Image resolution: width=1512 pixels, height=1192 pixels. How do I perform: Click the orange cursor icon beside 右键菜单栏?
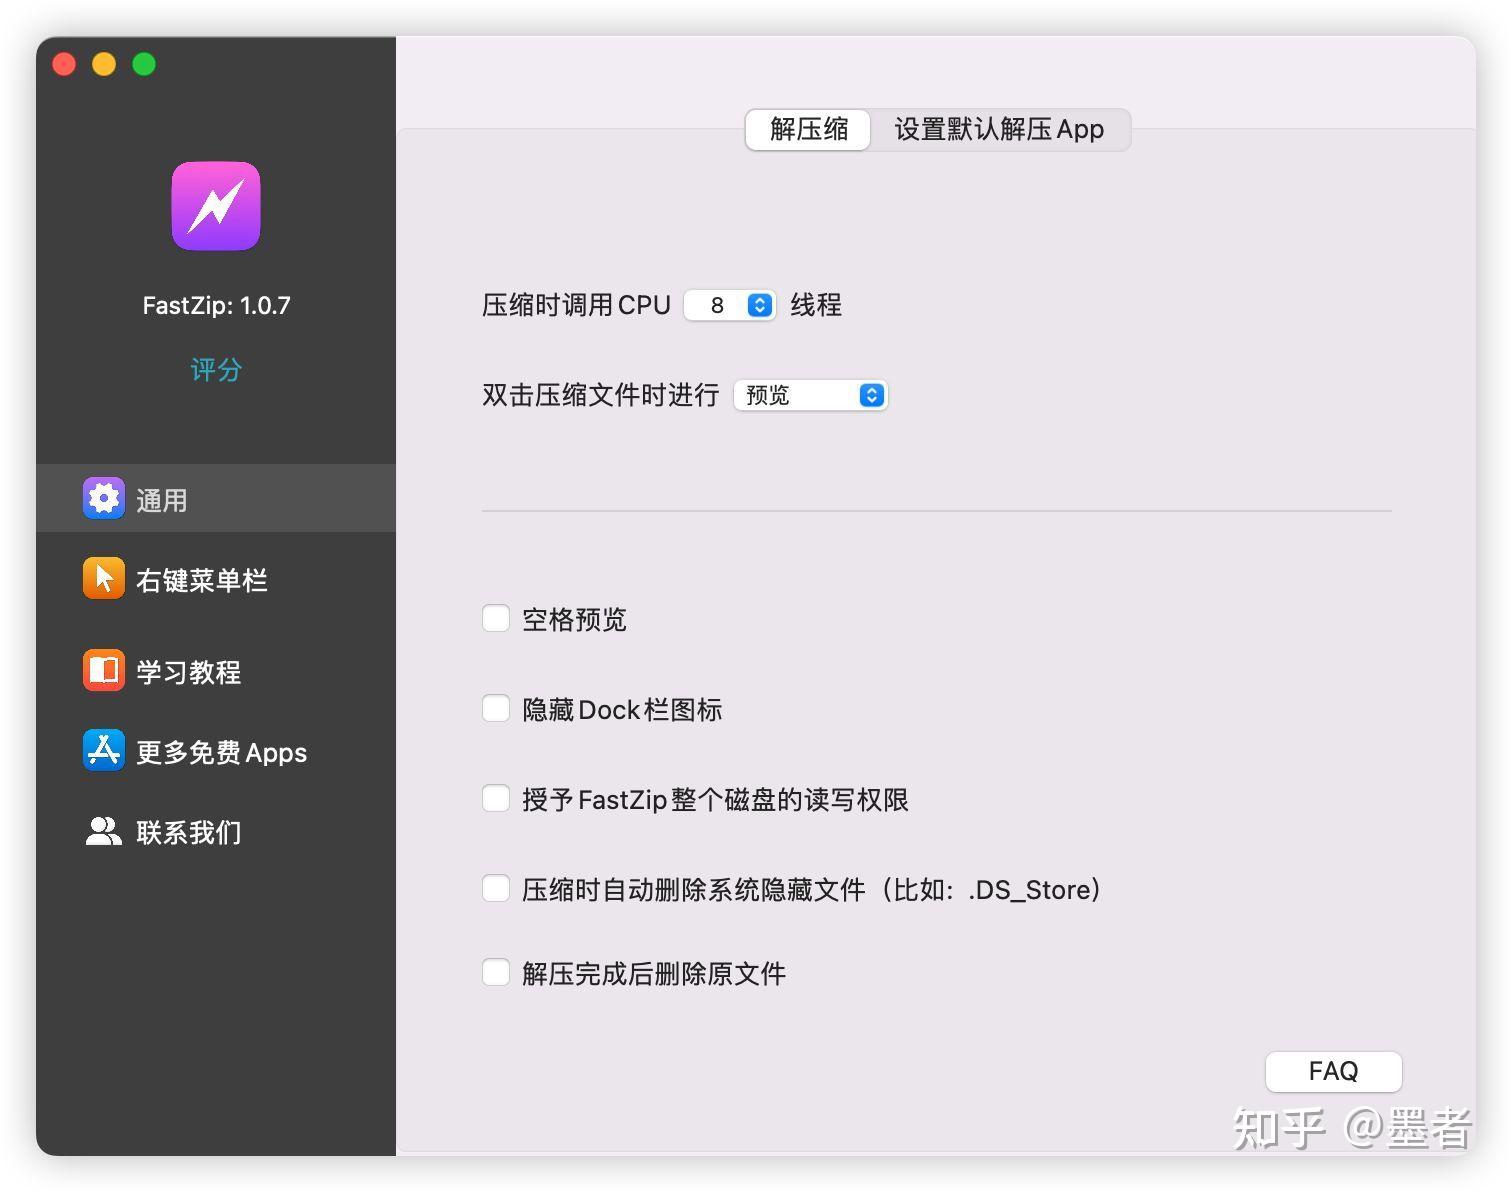tap(104, 578)
